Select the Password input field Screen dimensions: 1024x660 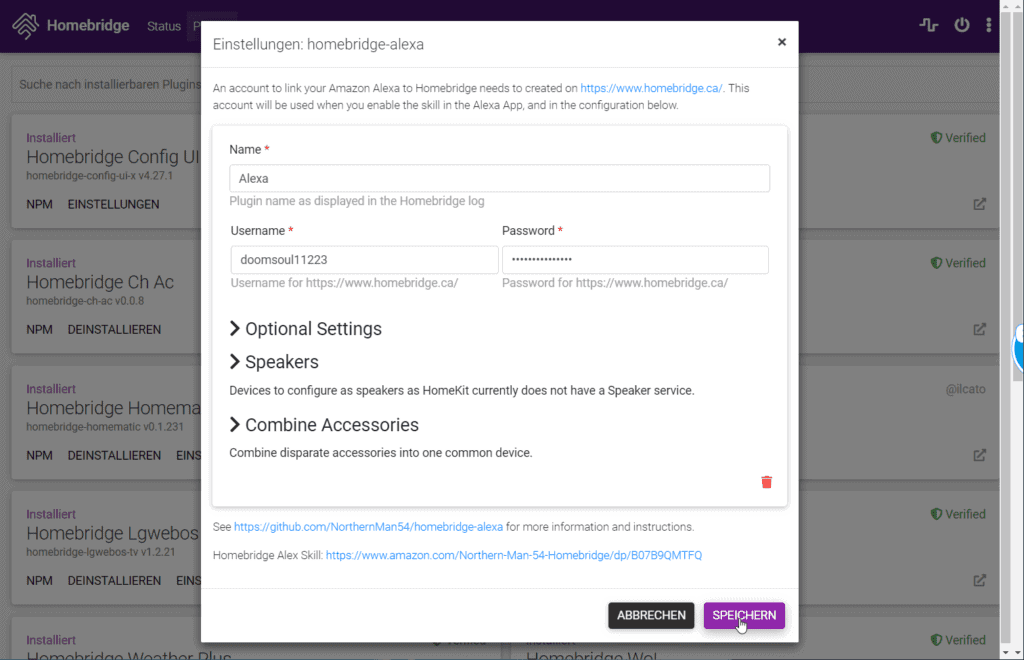pos(635,260)
